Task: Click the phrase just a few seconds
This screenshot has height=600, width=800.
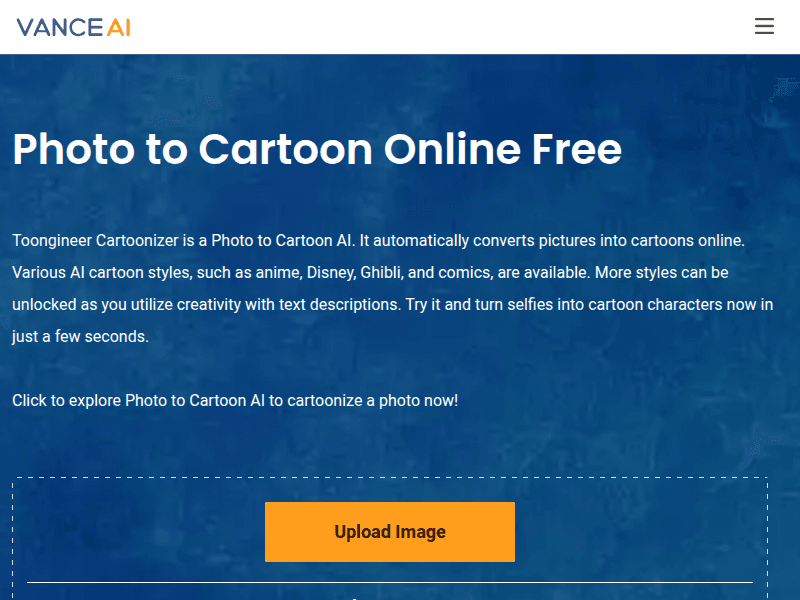Action: coord(80,337)
